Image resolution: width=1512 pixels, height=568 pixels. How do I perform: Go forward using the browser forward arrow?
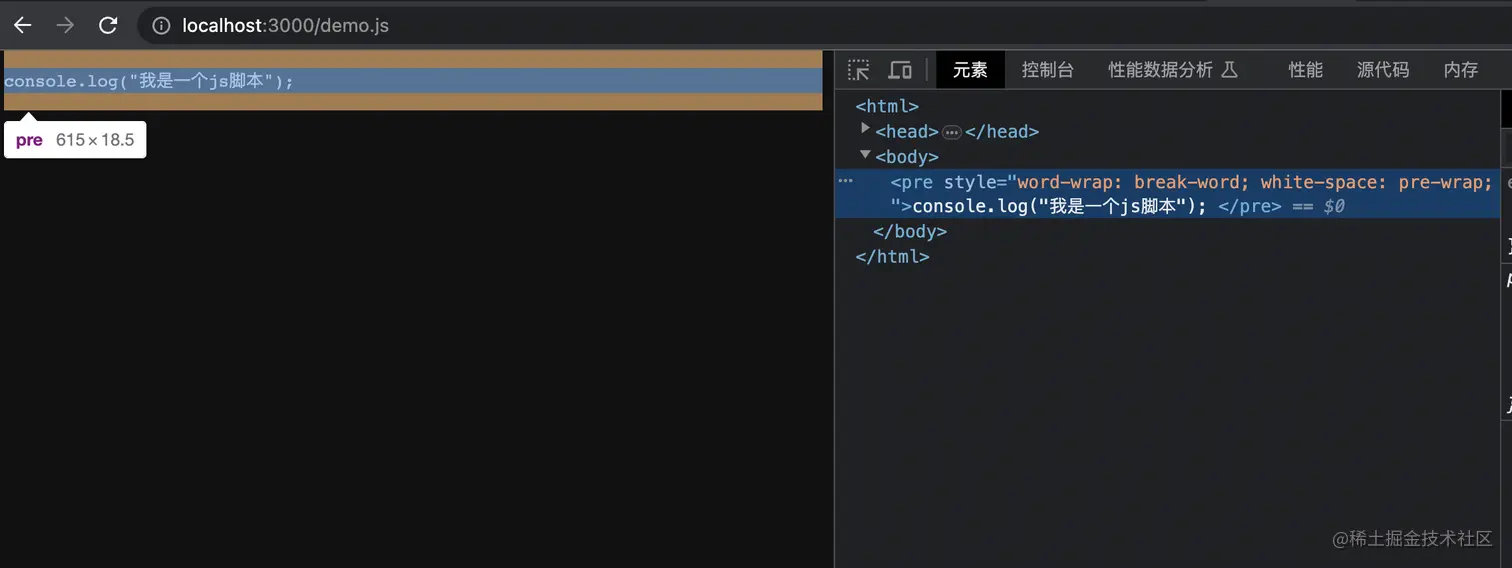pos(65,25)
